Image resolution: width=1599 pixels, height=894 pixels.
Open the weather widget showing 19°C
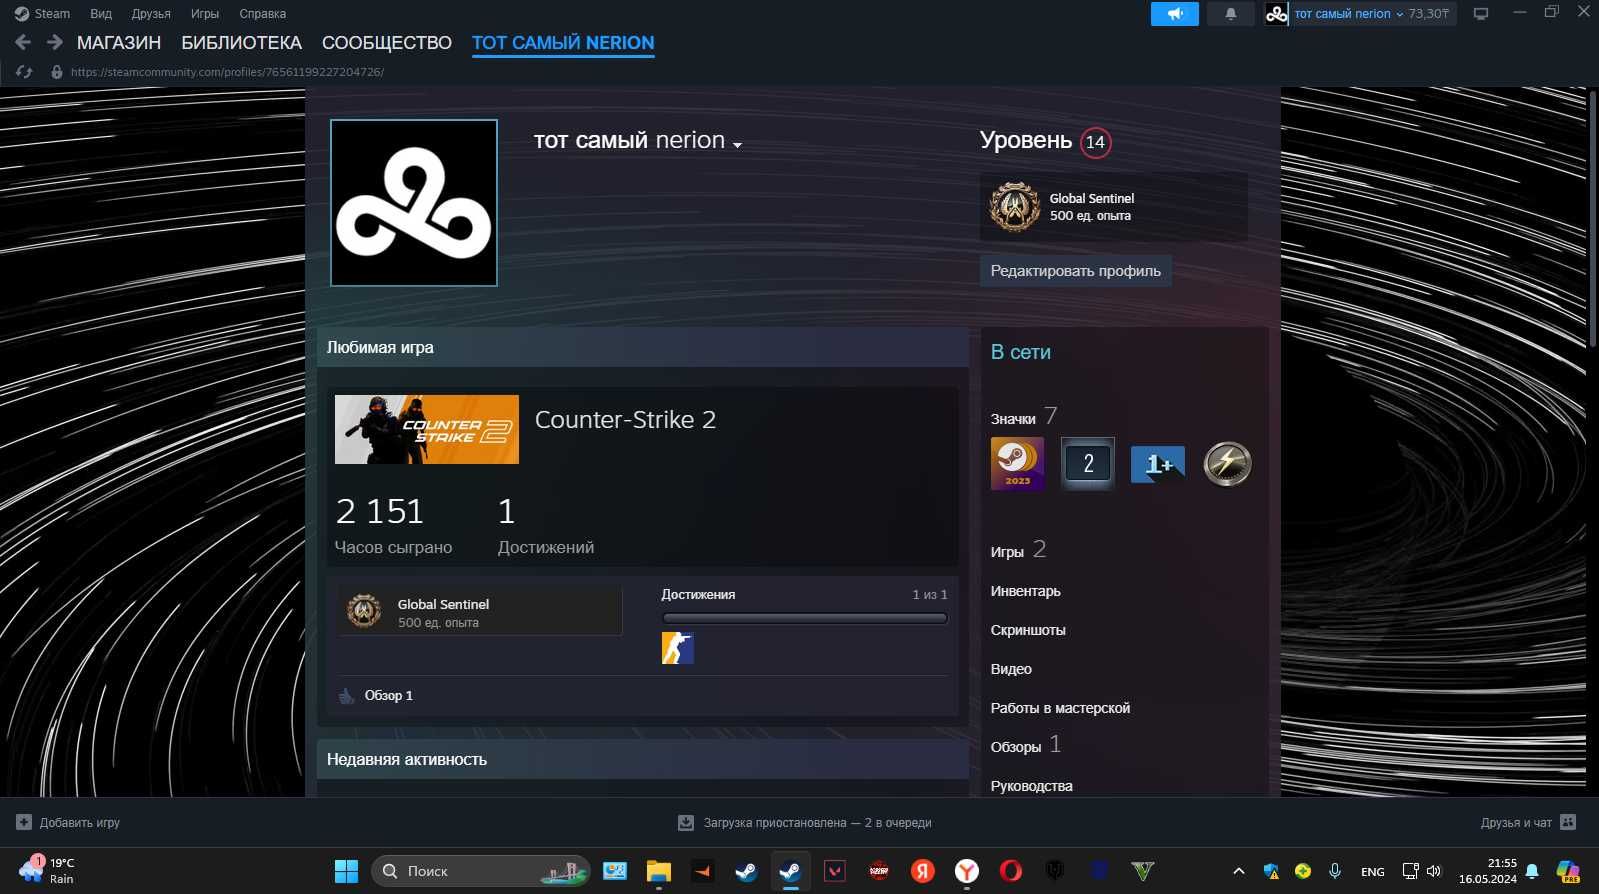tap(47, 870)
